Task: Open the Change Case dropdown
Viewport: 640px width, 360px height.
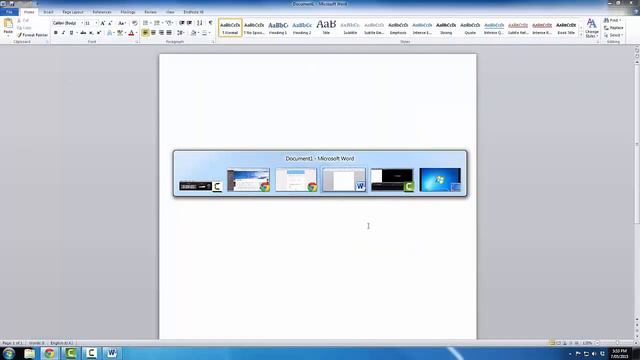Action: [122, 23]
